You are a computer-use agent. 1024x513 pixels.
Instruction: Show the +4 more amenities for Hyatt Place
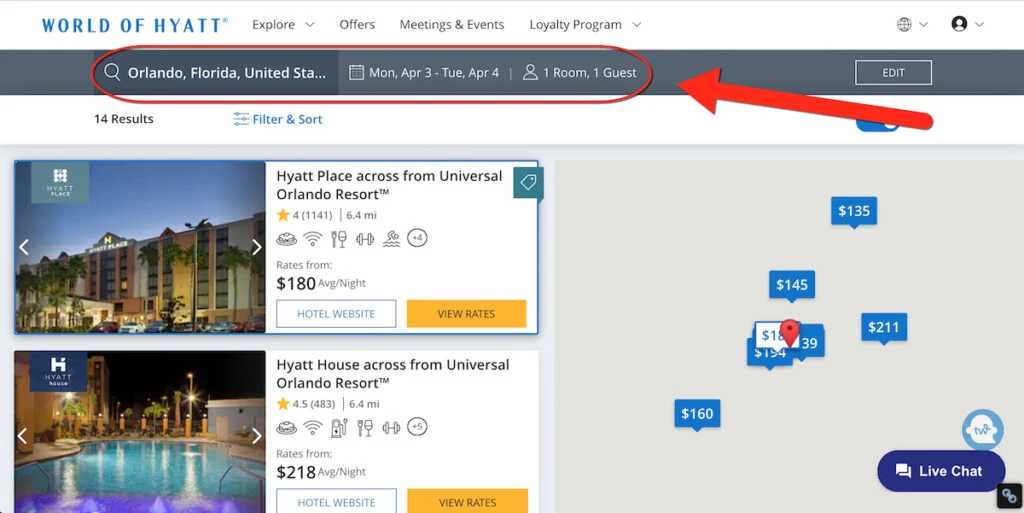click(x=417, y=238)
